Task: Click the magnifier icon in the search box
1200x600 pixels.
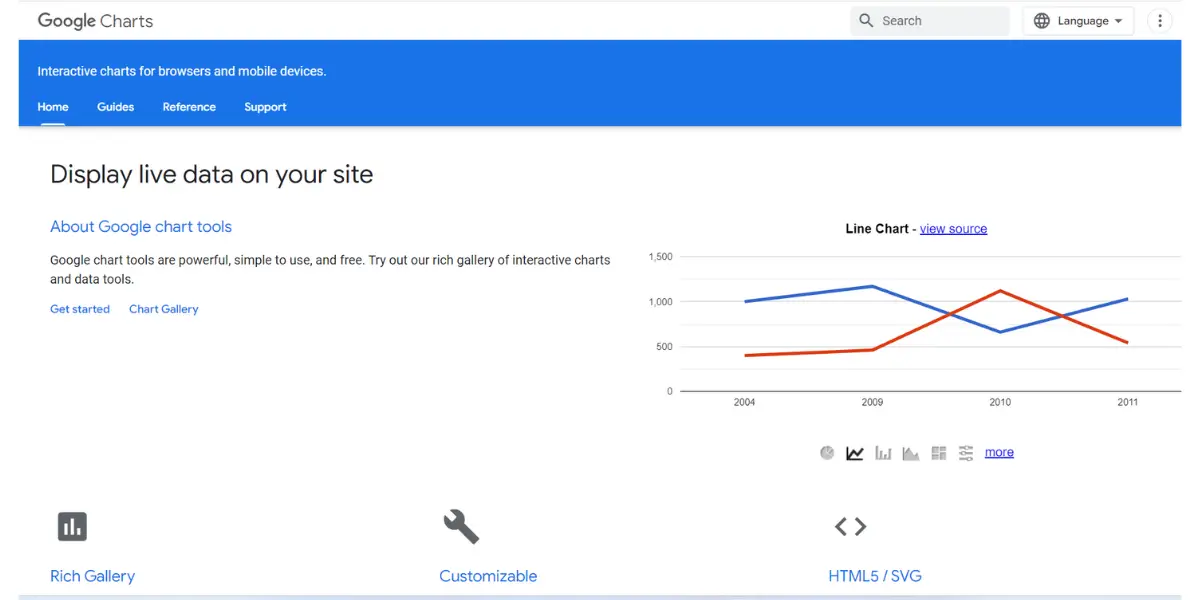Action: coord(866,21)
